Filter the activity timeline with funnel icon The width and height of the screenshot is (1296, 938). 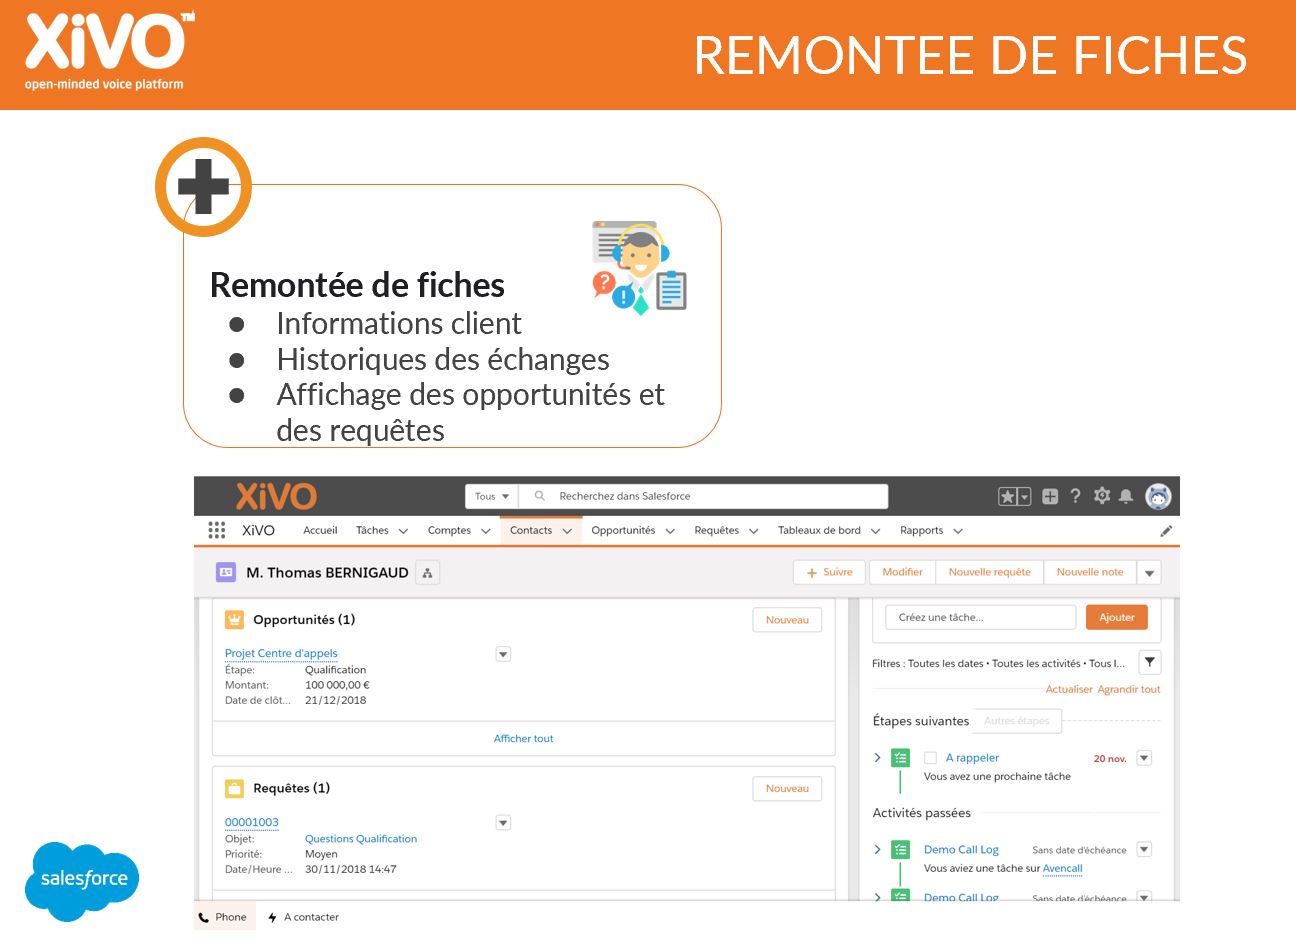coord(1150,662)
